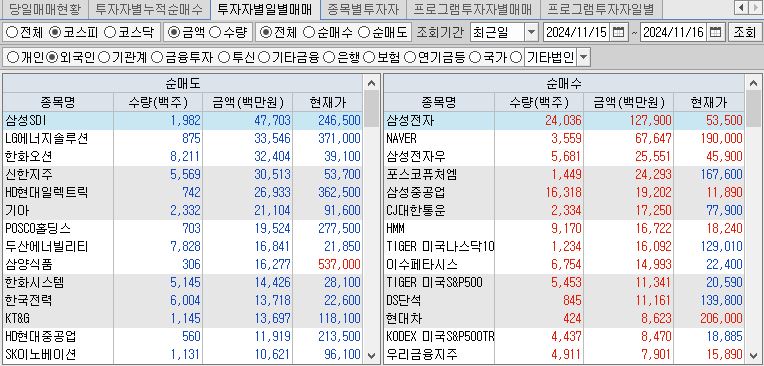Select 은행 investor type
The width and height of the screenshot is (764, 366).
pos(329,58)
